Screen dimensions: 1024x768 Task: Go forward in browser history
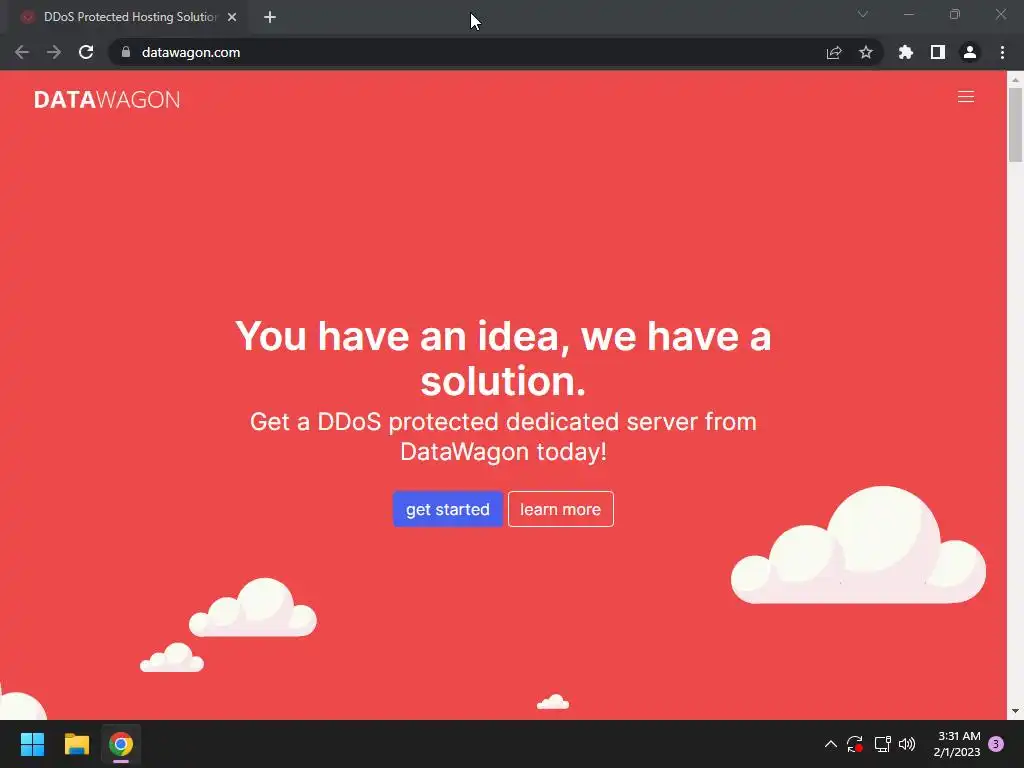point(54,52)
